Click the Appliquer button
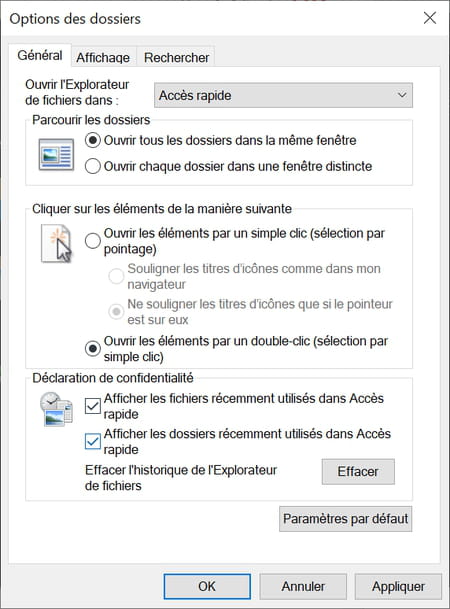 pyautogui.click(x=398, y=586)
